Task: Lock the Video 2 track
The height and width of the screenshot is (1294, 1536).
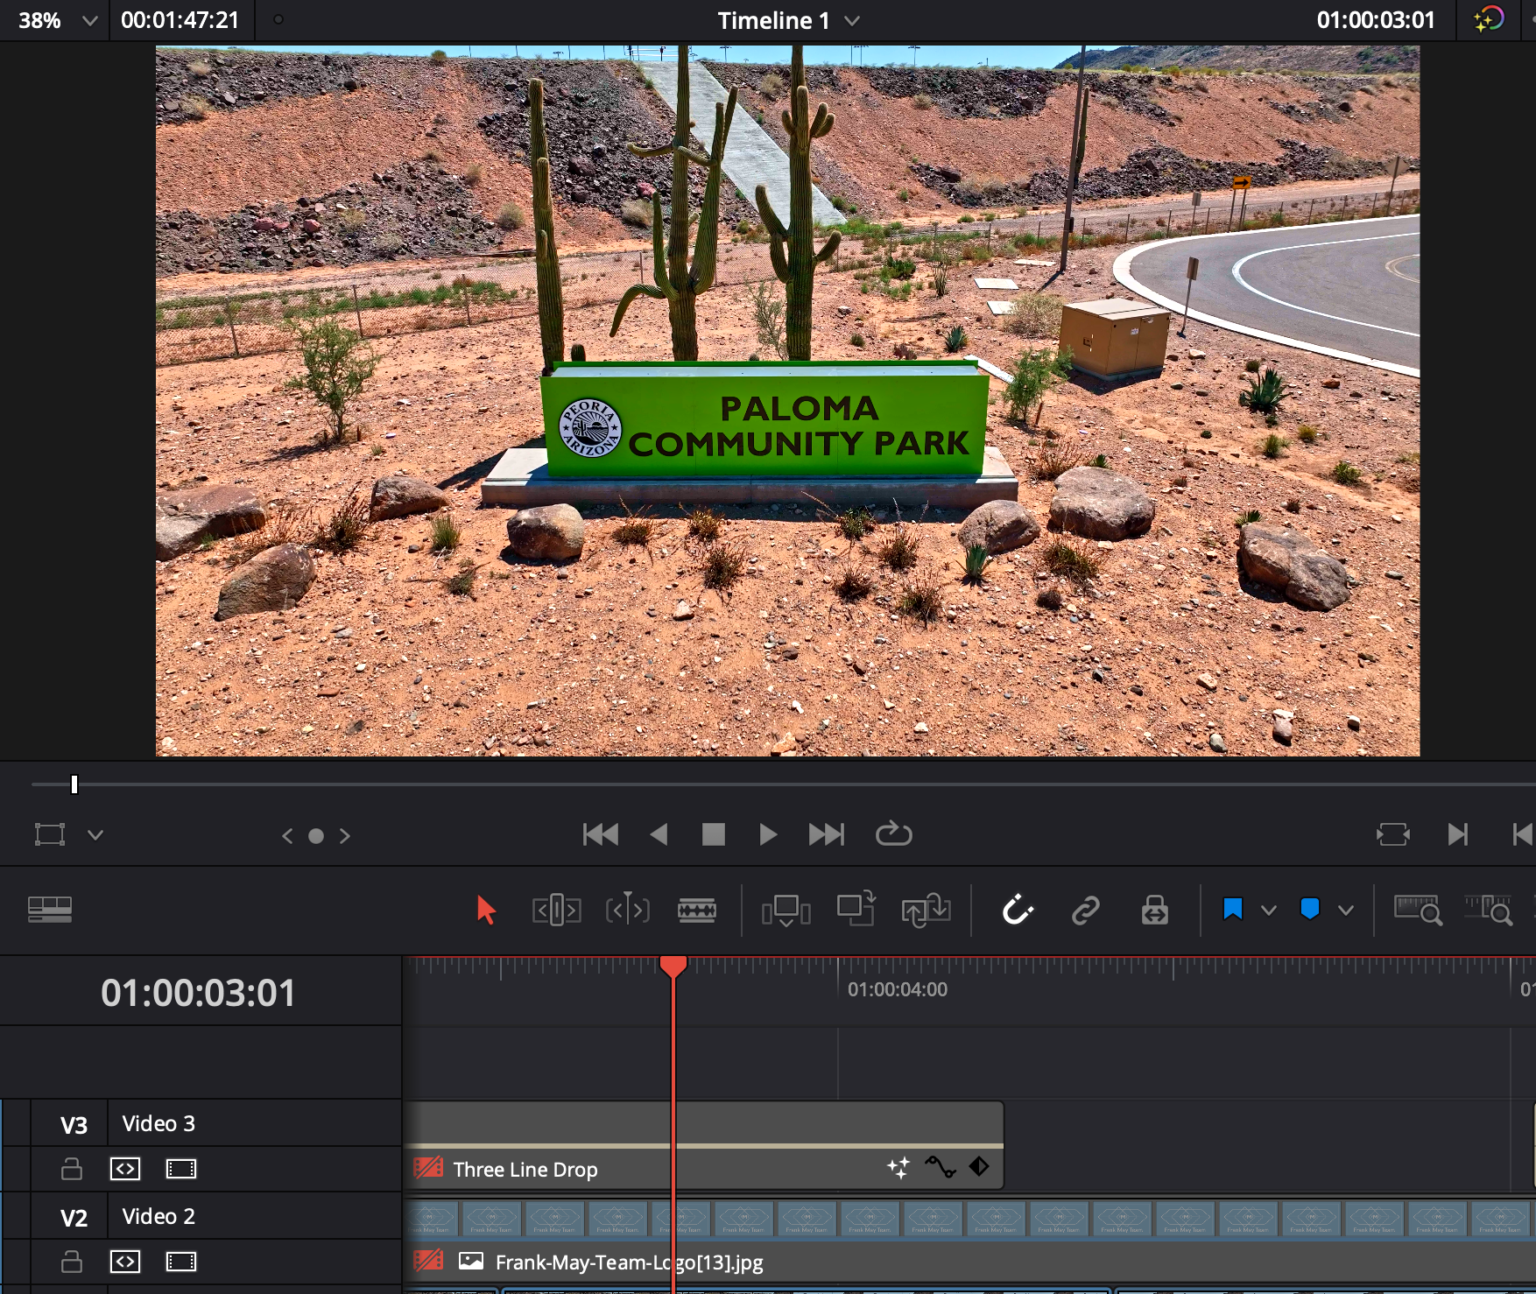Action: pos(71,1261)
